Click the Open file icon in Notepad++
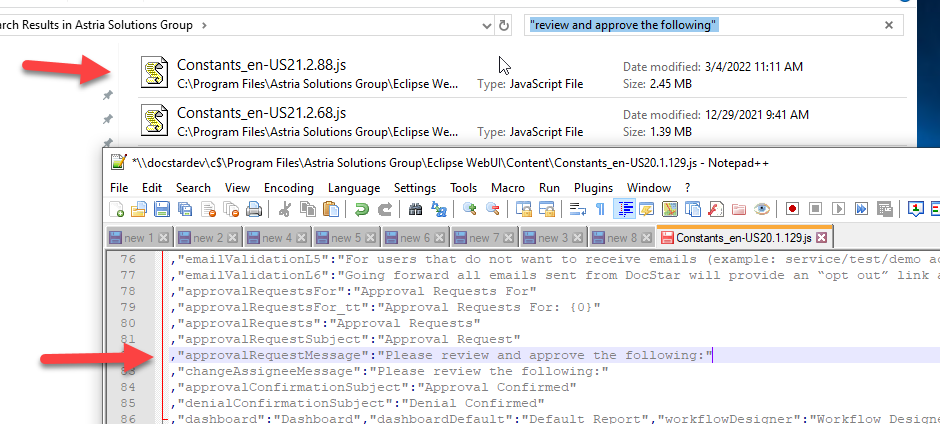 coord(139,209)
